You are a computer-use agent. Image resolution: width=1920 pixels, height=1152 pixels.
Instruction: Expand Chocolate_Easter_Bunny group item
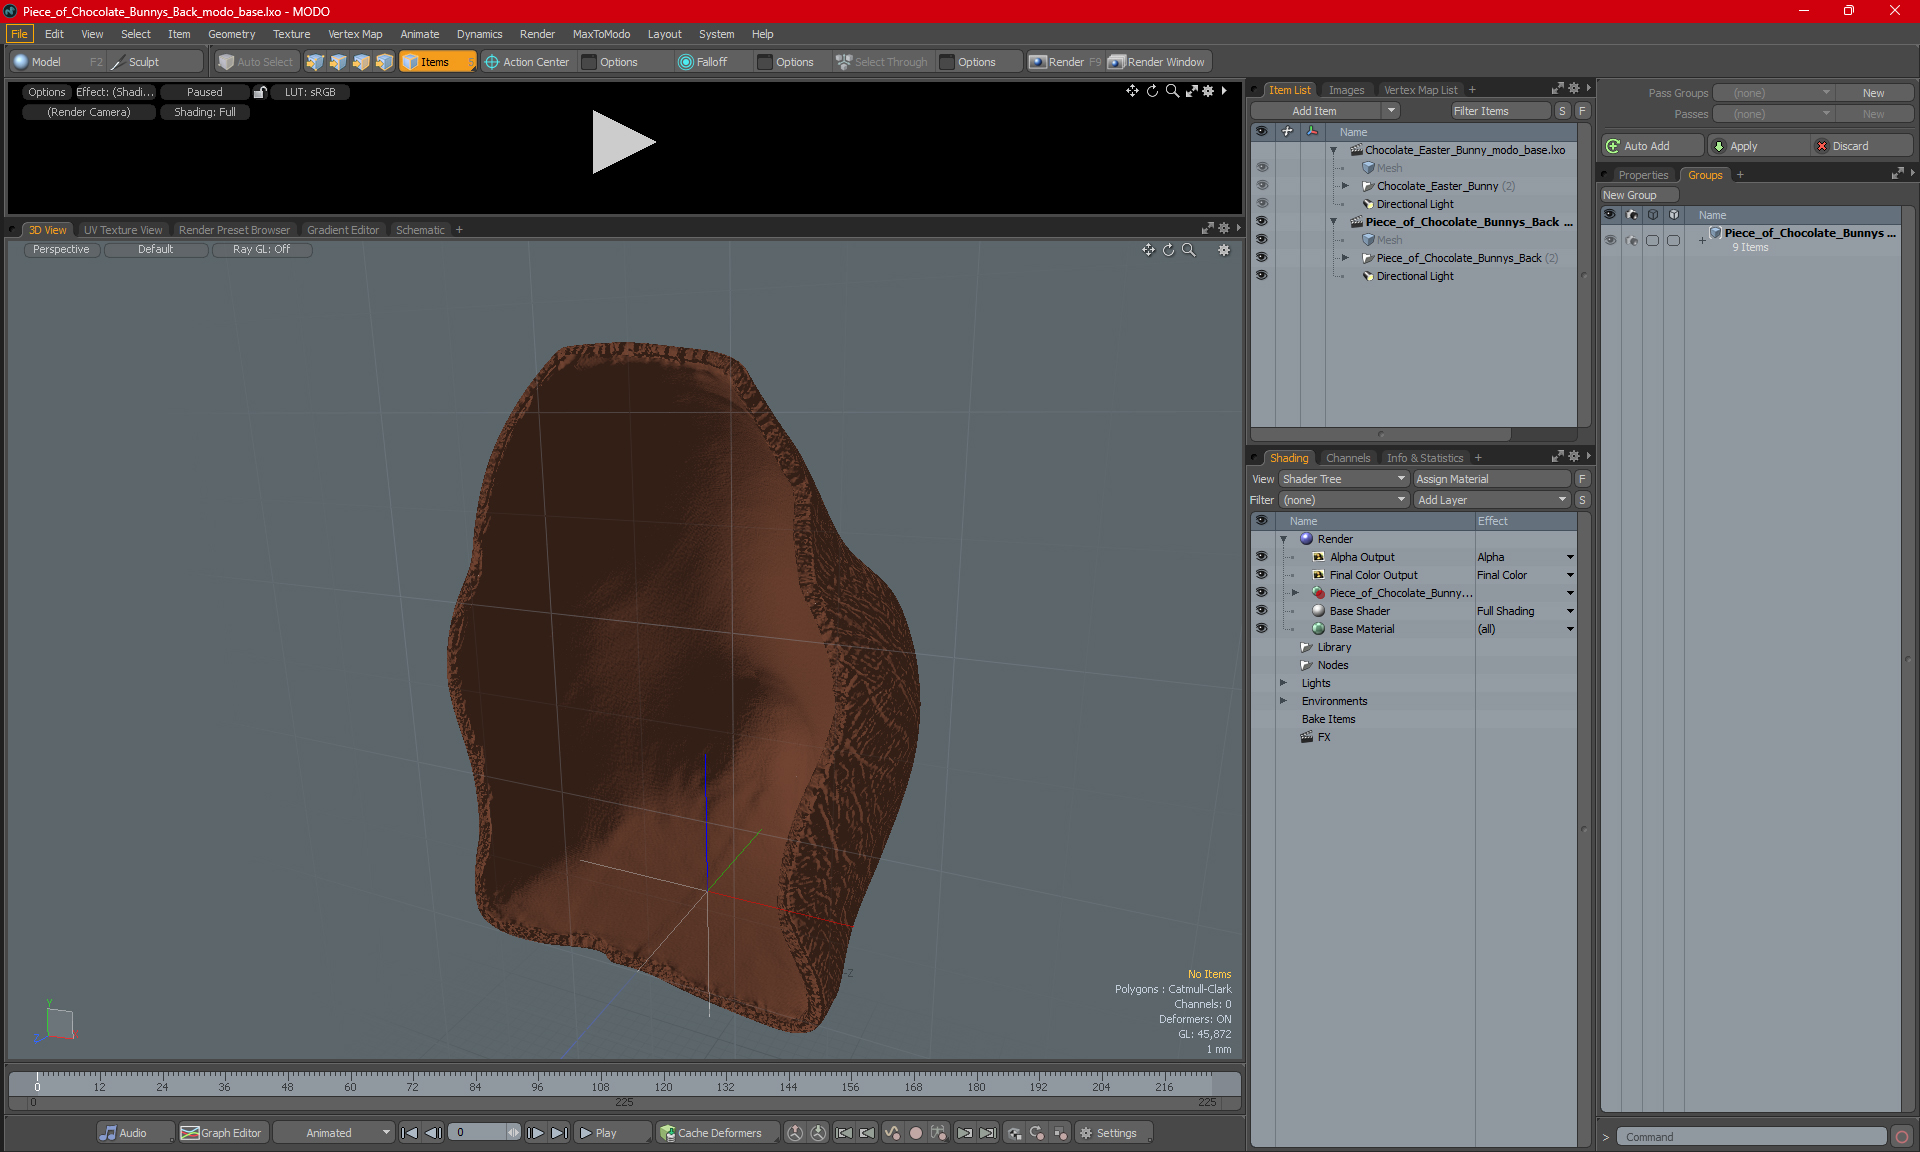tap(1345, 186)
